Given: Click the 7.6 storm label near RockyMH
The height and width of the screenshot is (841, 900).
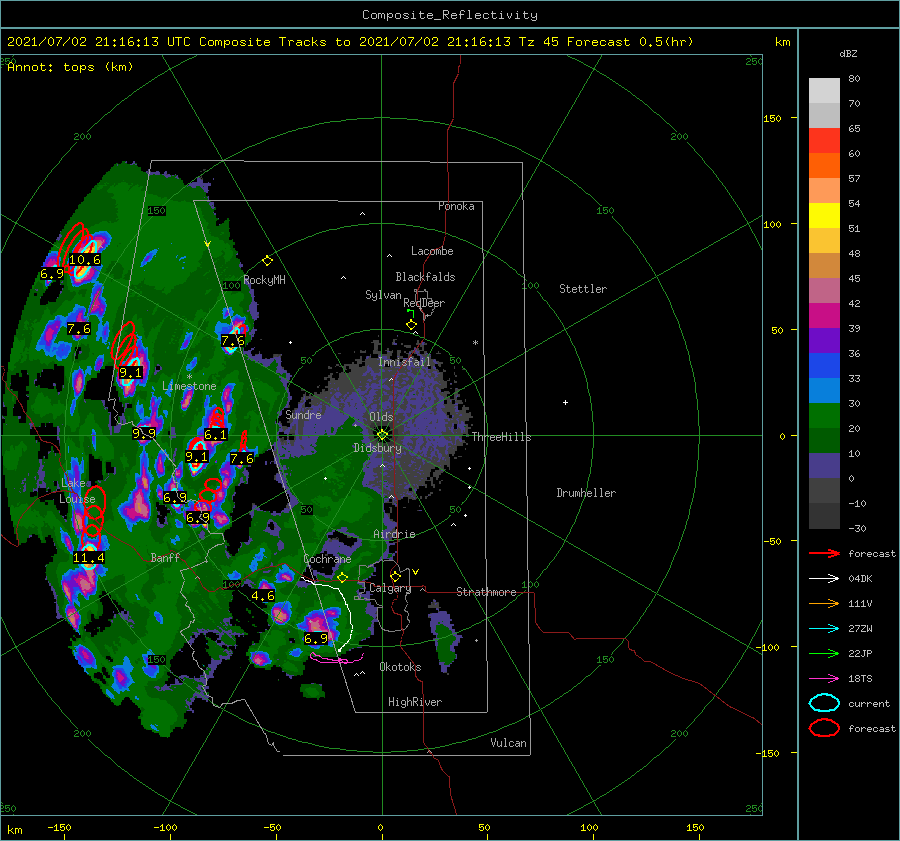Looking at the screenshot, I should pyautogui.click(x=232, y=340).
